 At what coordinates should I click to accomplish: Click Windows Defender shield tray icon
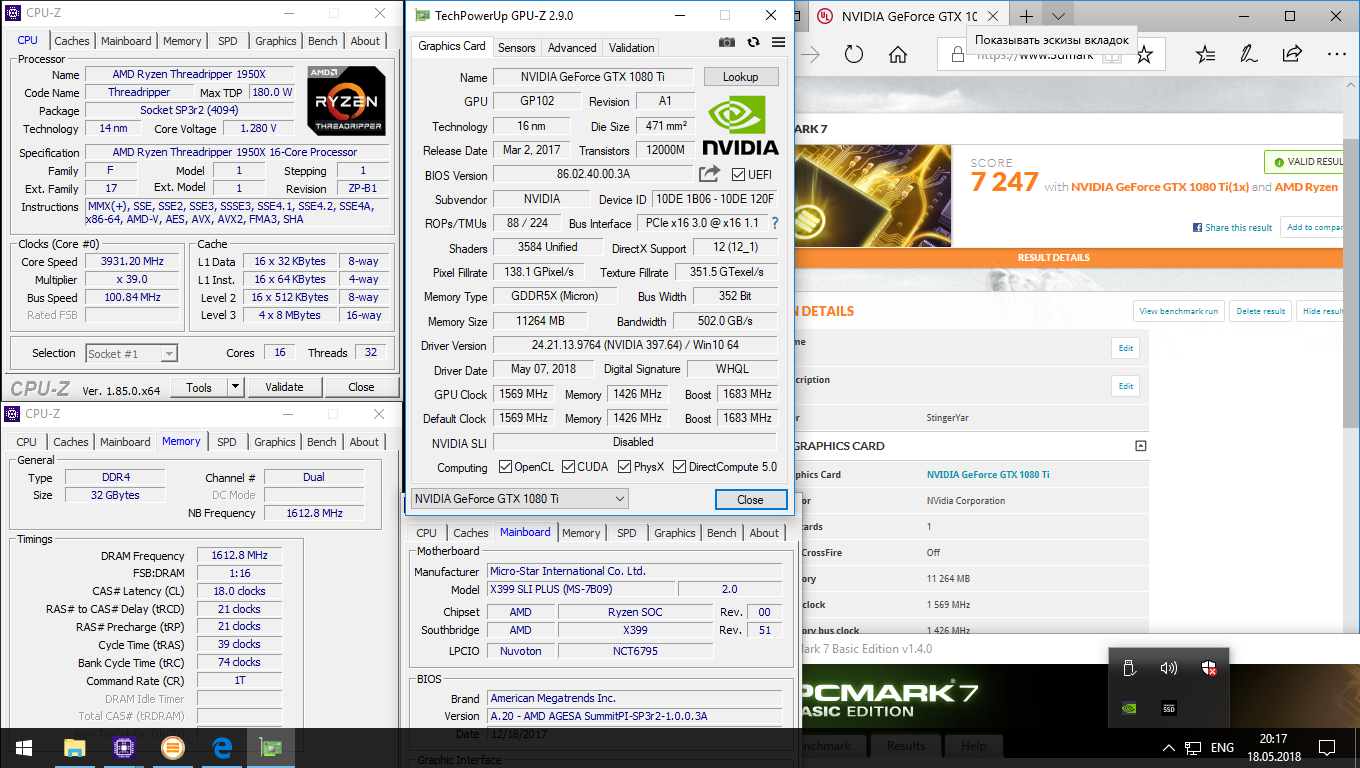click(1208, 668)
